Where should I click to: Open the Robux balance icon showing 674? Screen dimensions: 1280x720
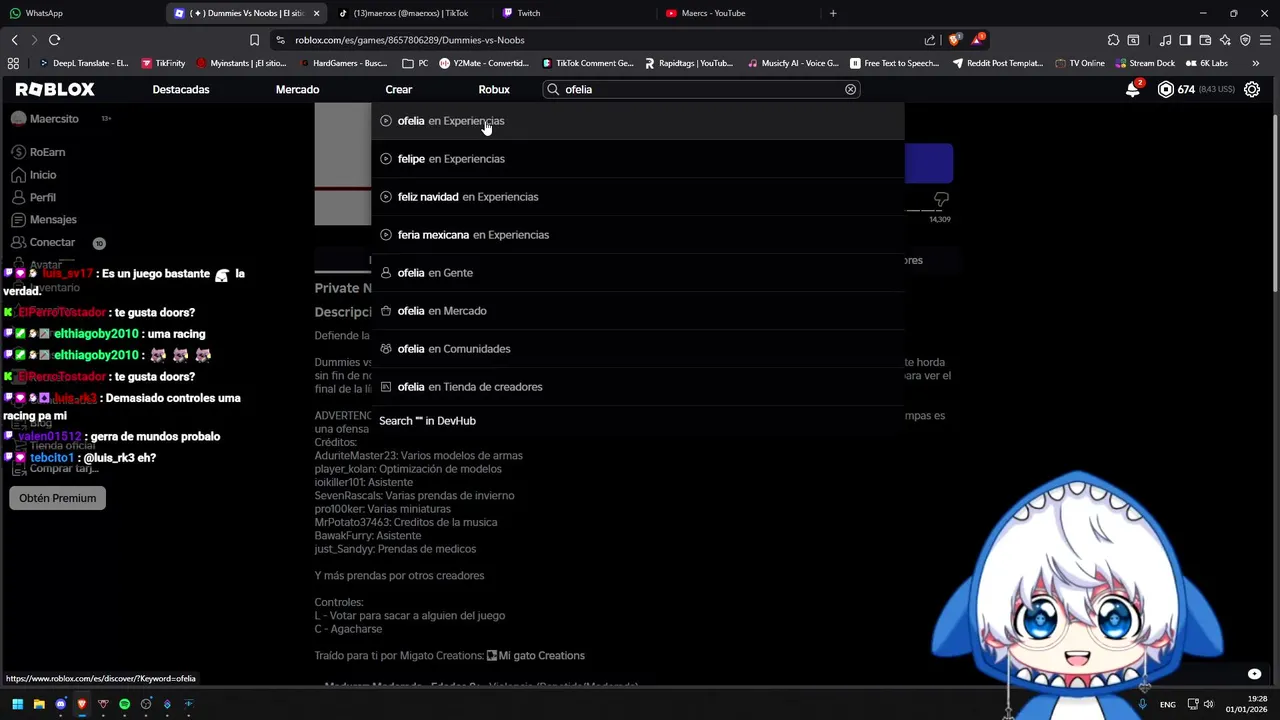(x=1165, y=89)
